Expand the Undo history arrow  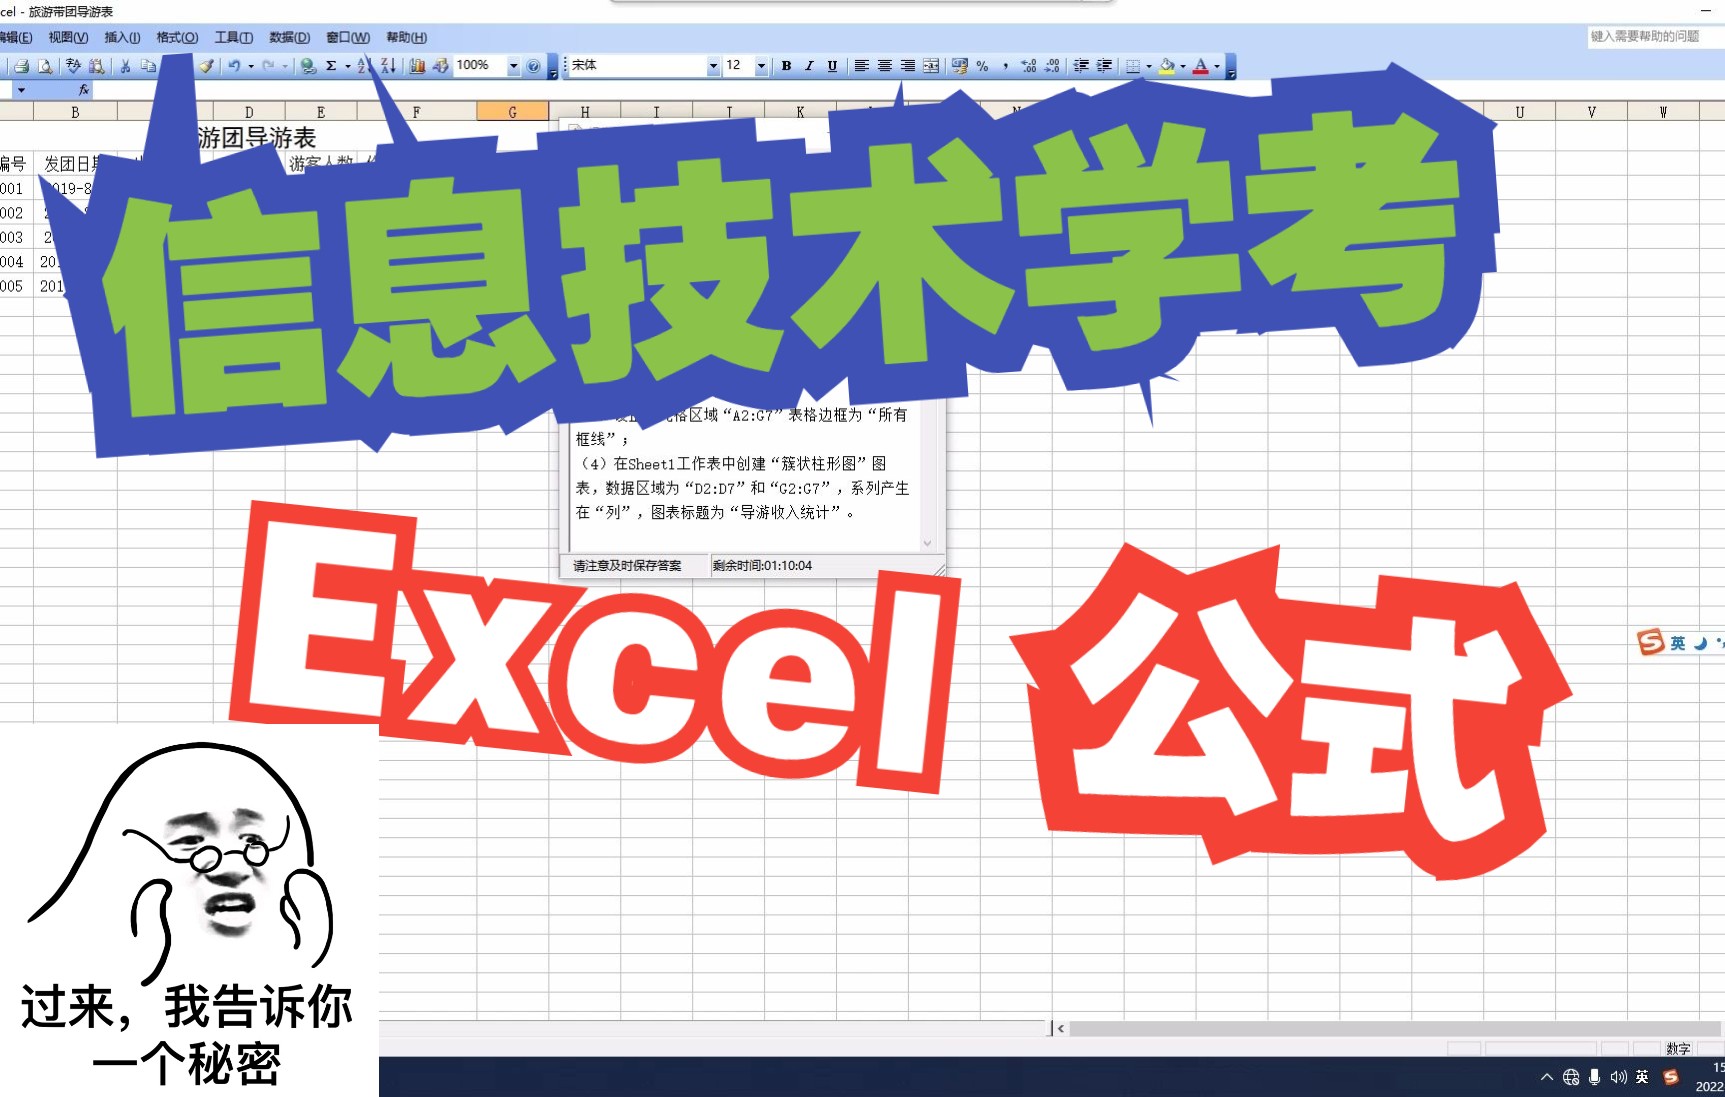click(251, 66)
